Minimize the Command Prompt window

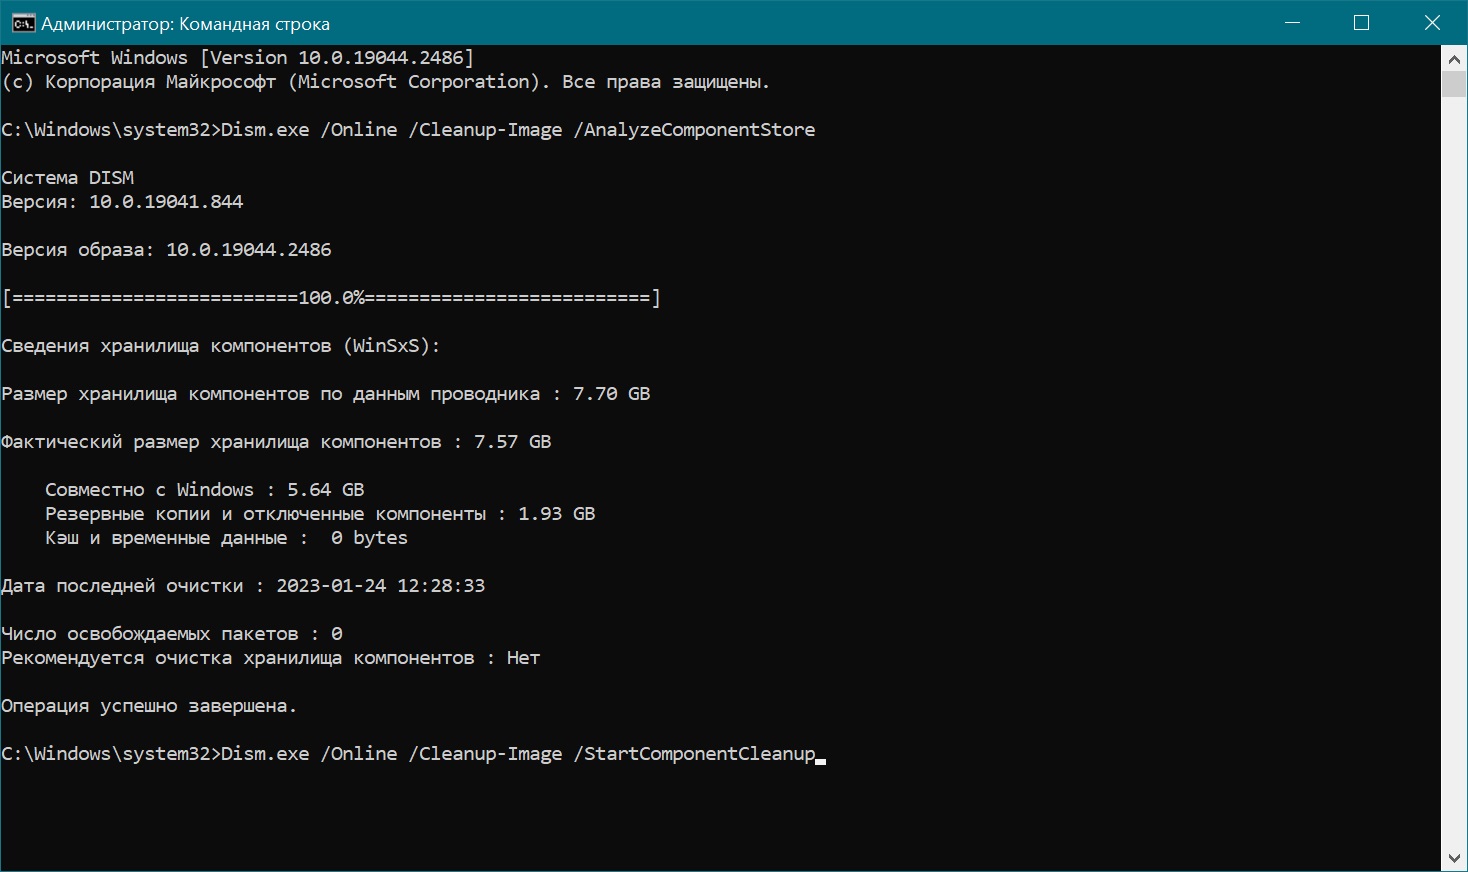pos(1291,23)
